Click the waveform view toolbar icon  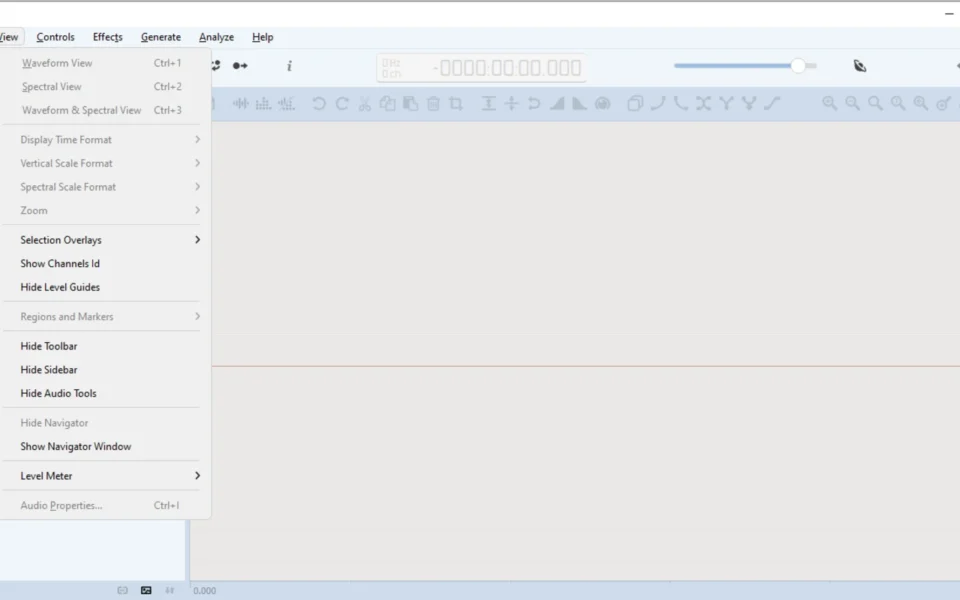pos(241,103)
